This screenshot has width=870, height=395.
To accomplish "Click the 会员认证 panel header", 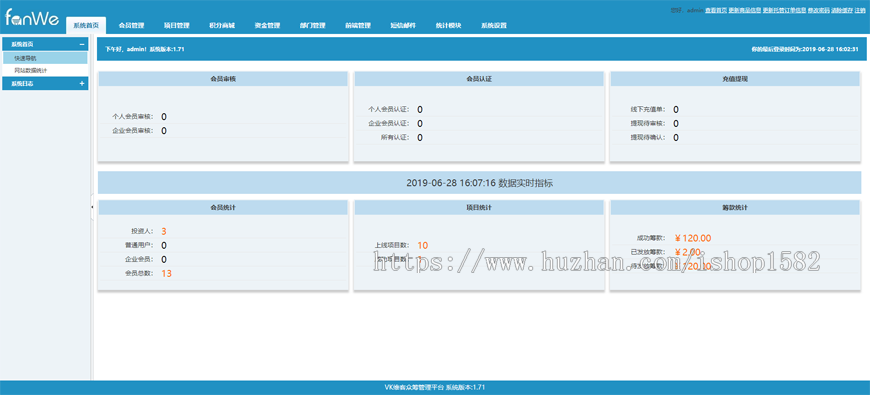I will 479,79.
